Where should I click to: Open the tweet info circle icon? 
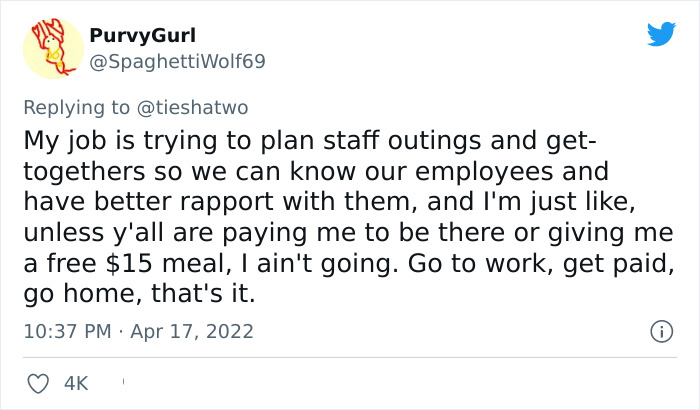click(x=660, y=330)
